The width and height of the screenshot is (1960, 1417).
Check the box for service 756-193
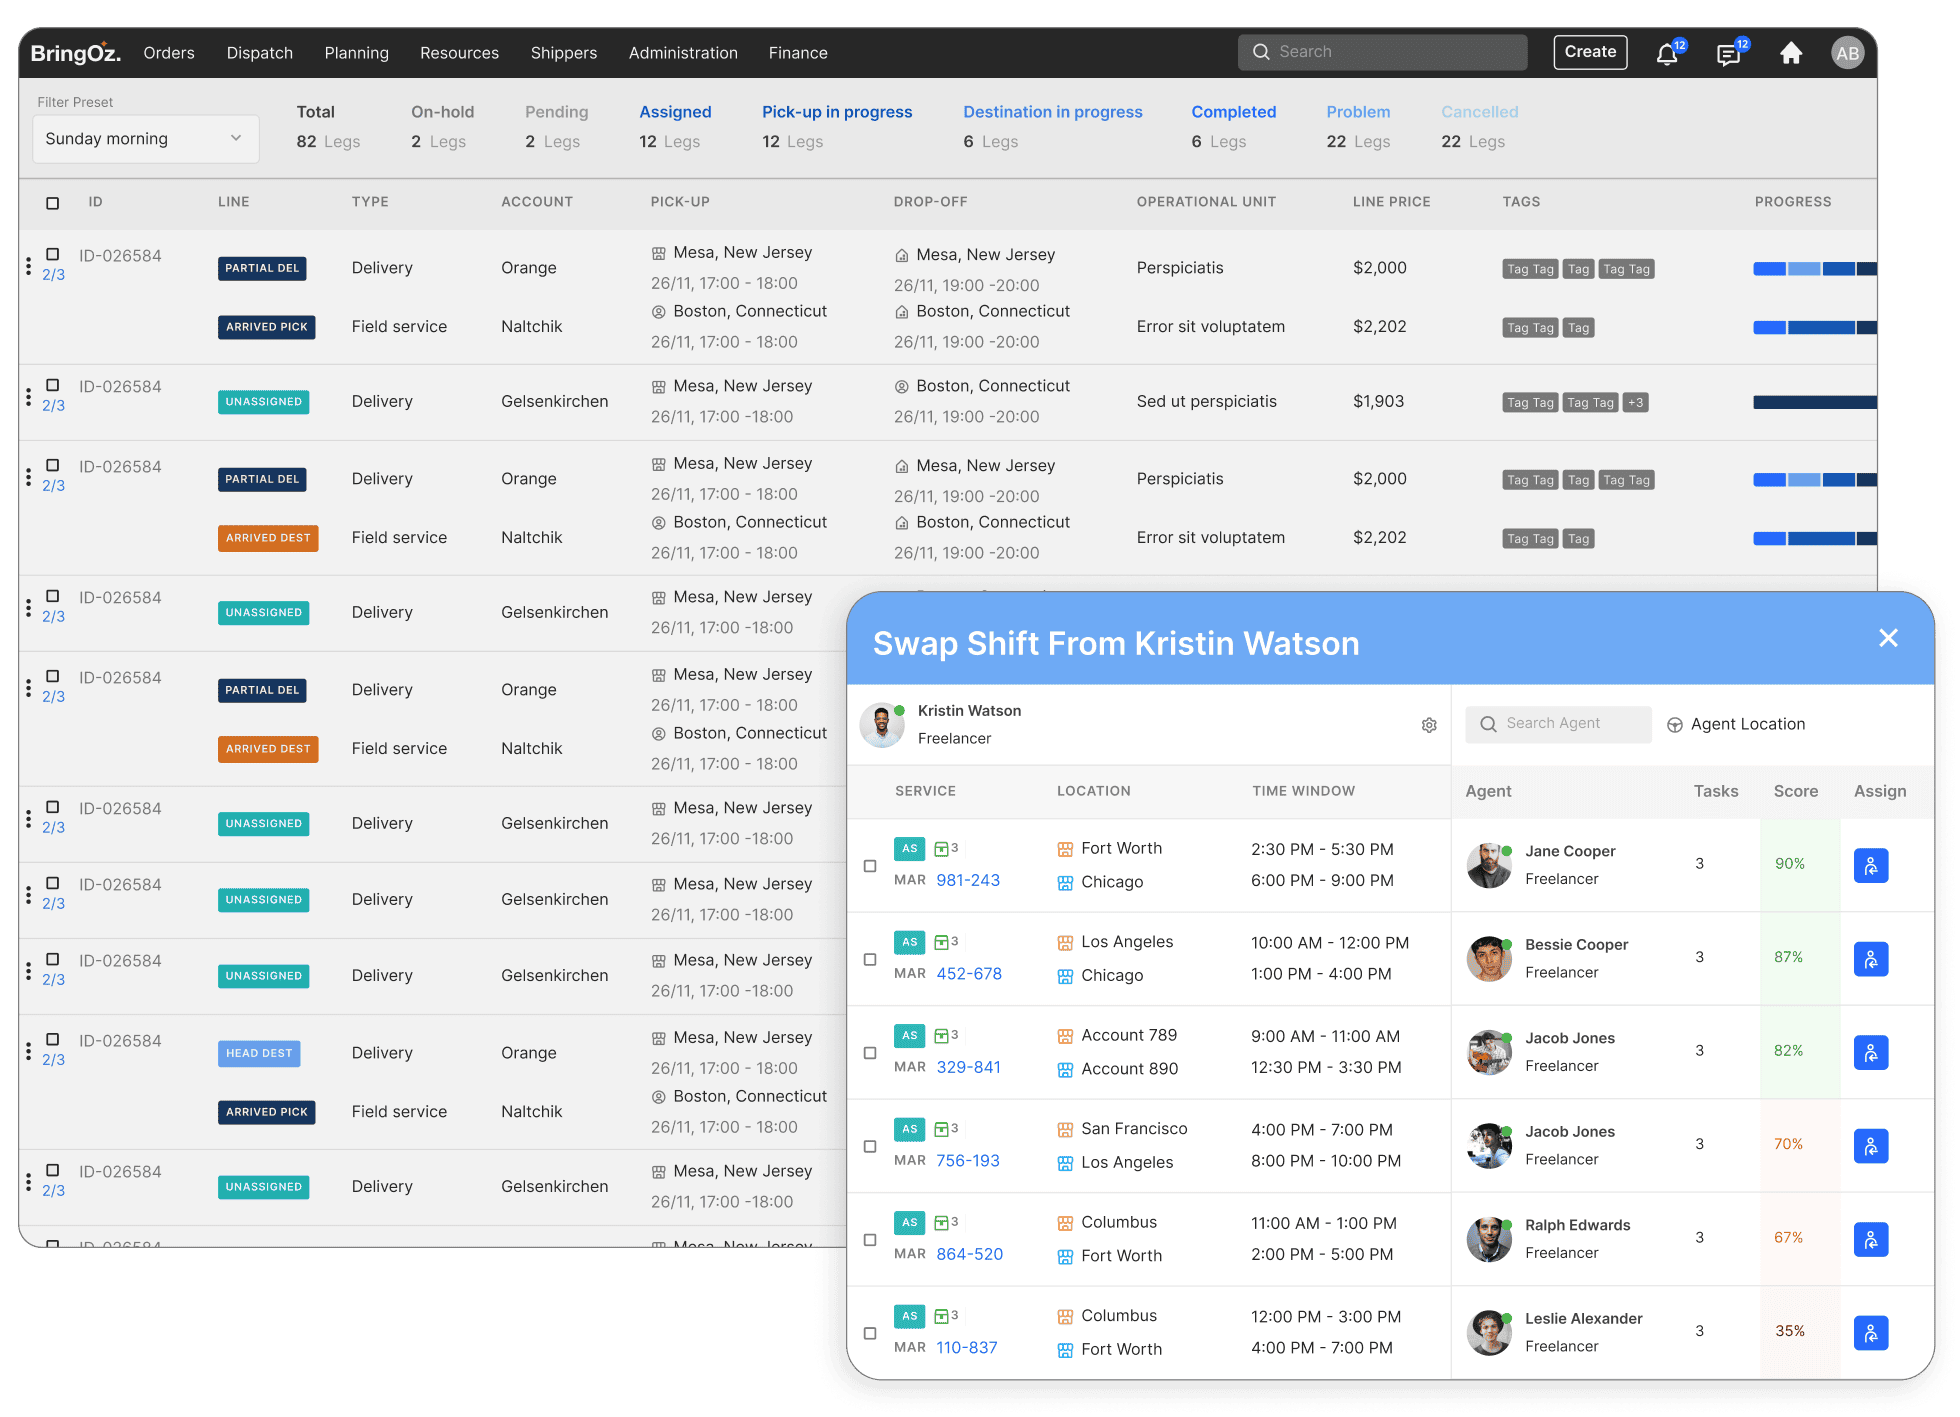tap(870, 1146)
